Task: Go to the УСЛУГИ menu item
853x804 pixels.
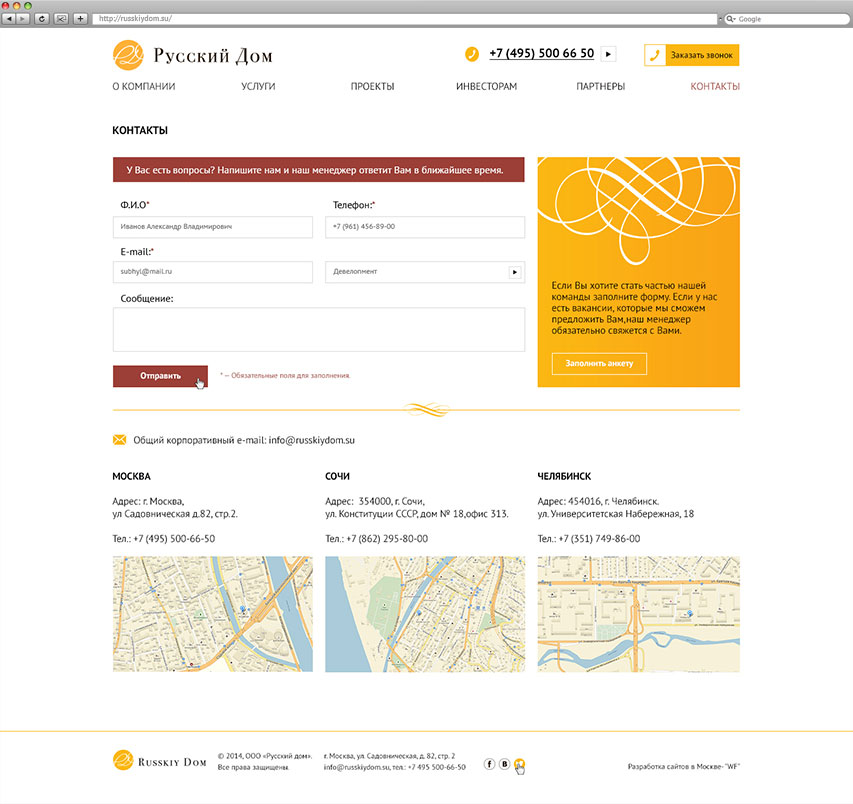Action: (x=258, y=86)
